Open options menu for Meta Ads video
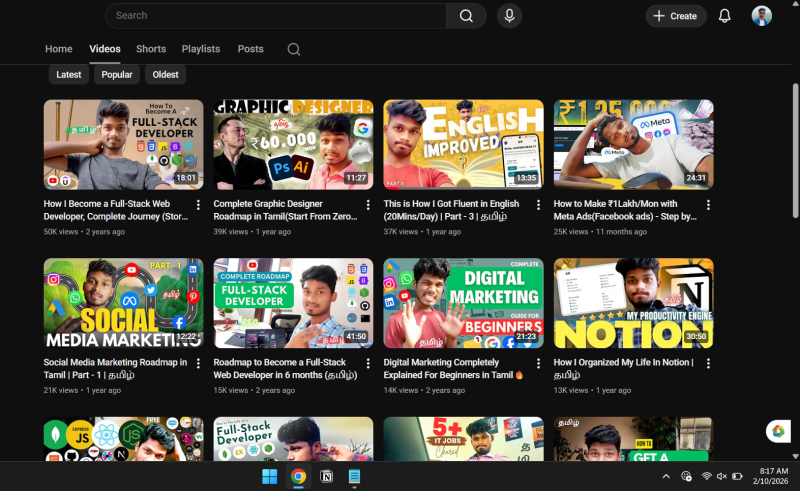Screen dimensions: 800x491 coord(708,204)
